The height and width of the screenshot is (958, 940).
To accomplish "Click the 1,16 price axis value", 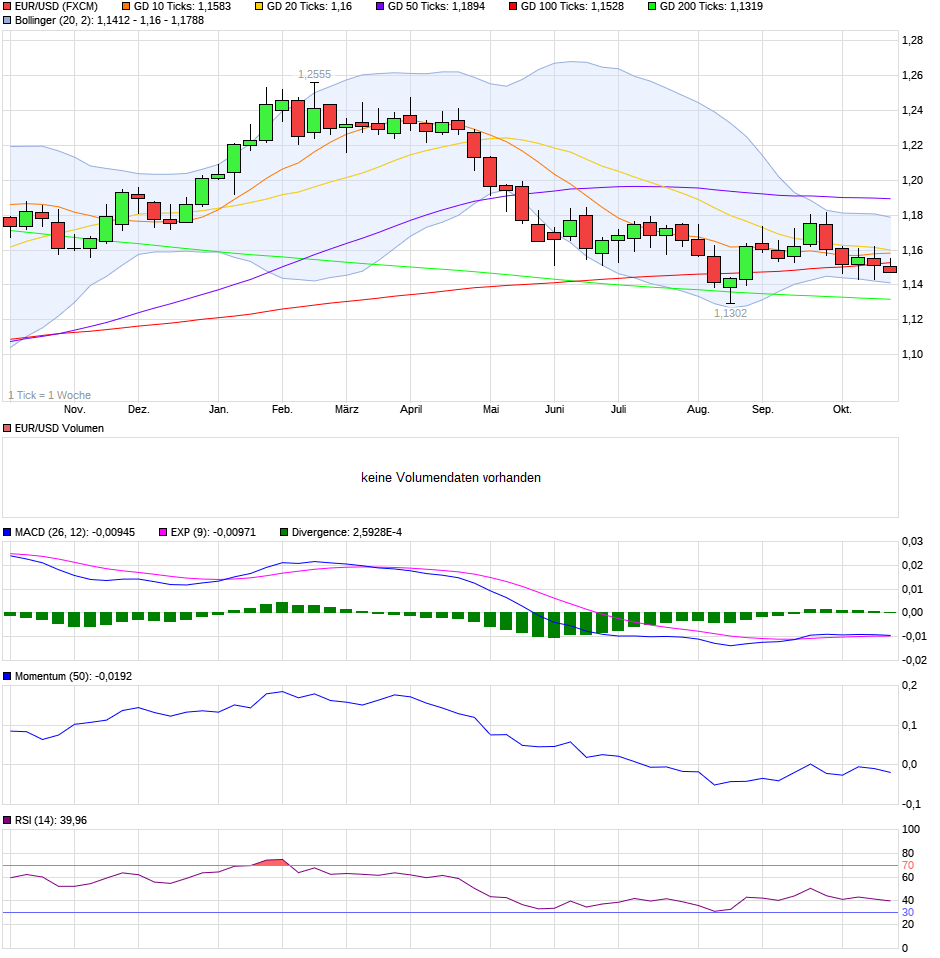I will 913,250.
